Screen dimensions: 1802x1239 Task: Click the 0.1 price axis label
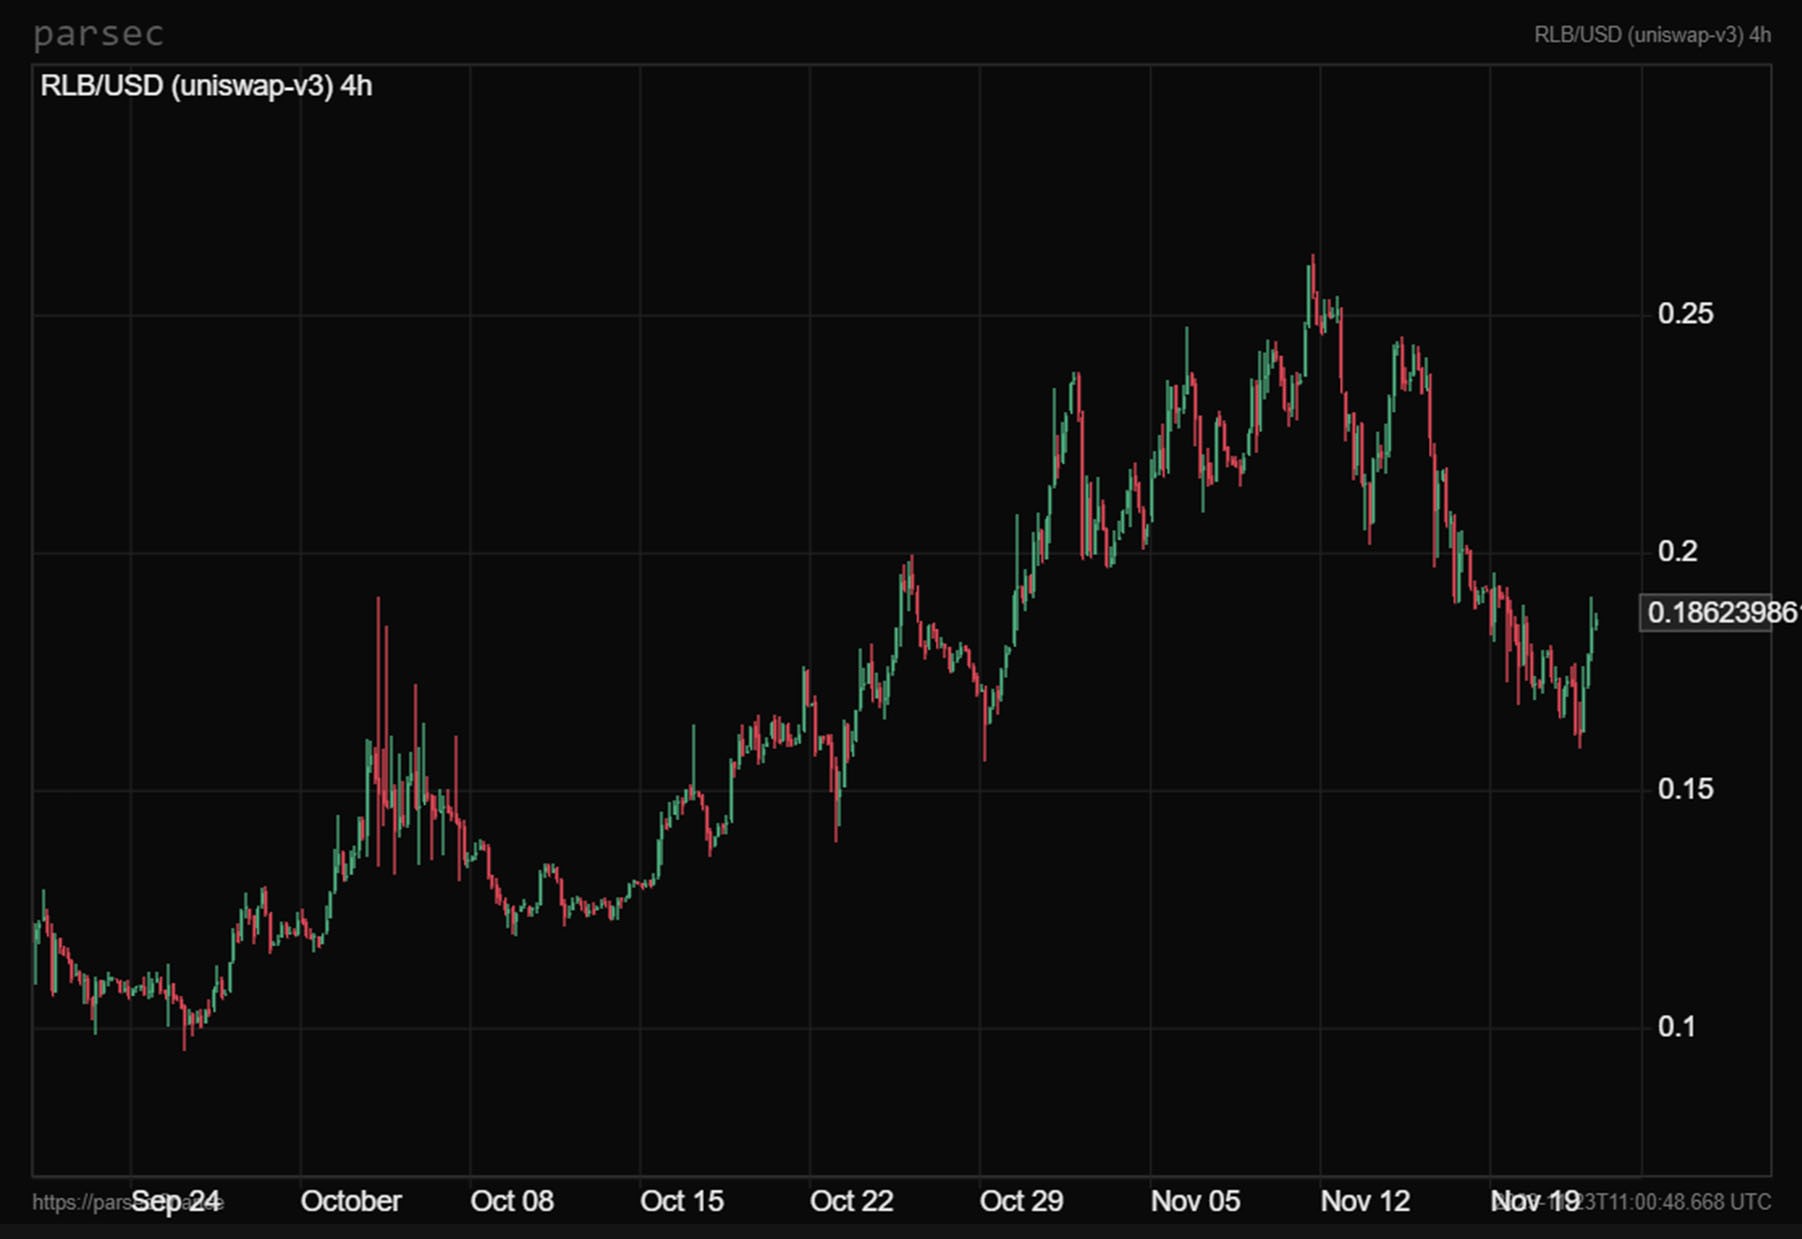(1677, 1027)
